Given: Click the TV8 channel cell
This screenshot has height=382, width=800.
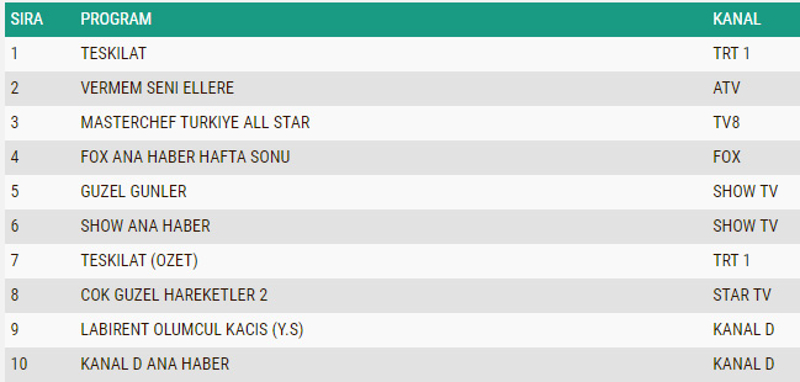Looking at the screenshot, I should [727, 123].
